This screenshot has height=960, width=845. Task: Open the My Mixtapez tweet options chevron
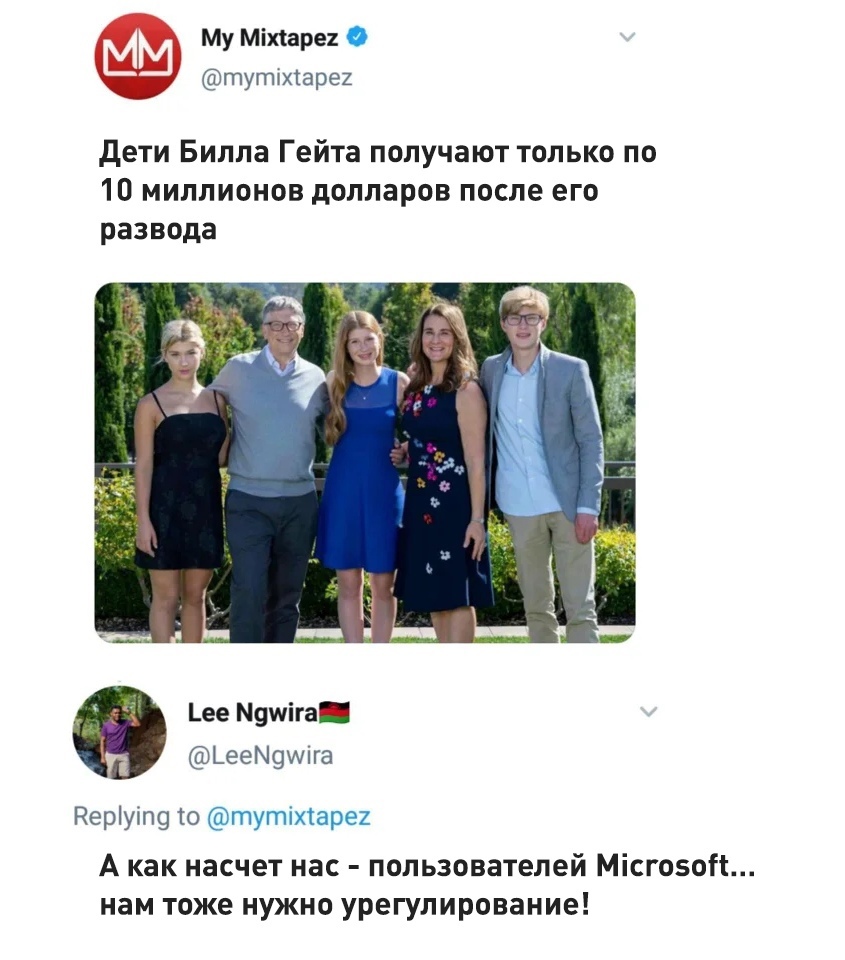627,38
